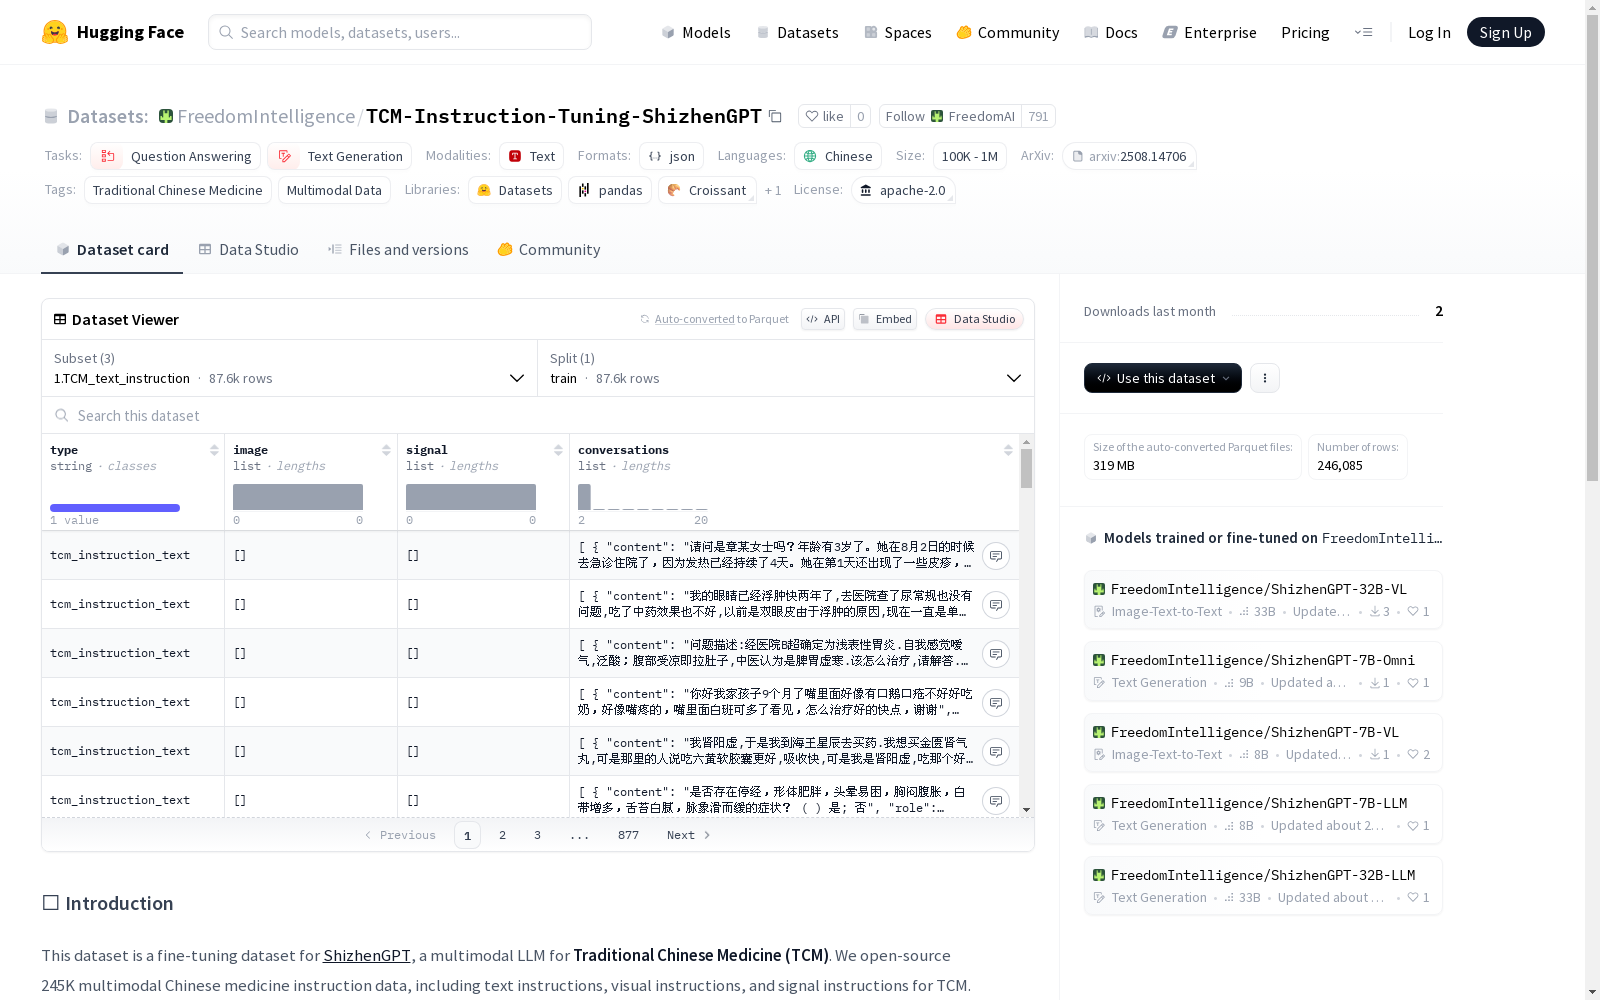Viewport: 1600px width, 1000px height.
Task: Open the Split train dropdown
Action: click(786, 368)
